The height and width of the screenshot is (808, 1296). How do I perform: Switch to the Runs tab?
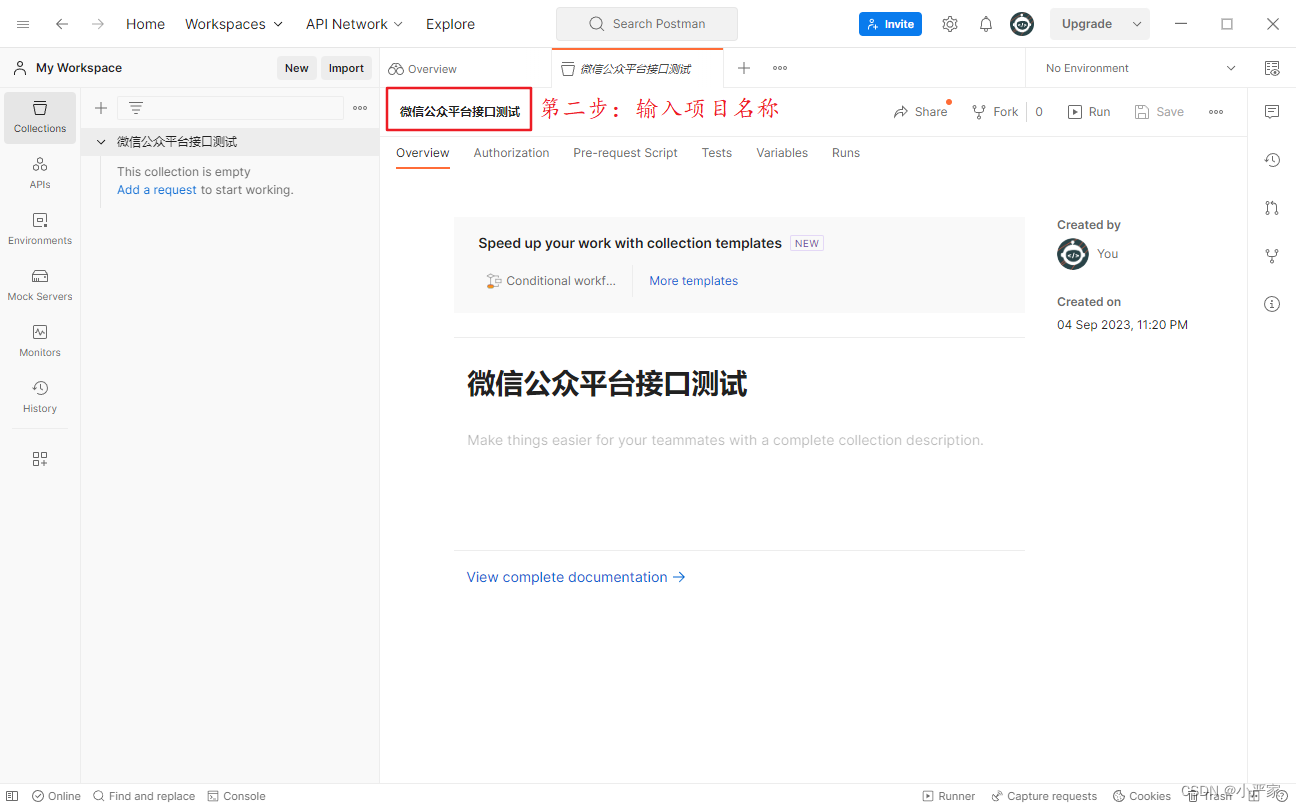(846, 153)
